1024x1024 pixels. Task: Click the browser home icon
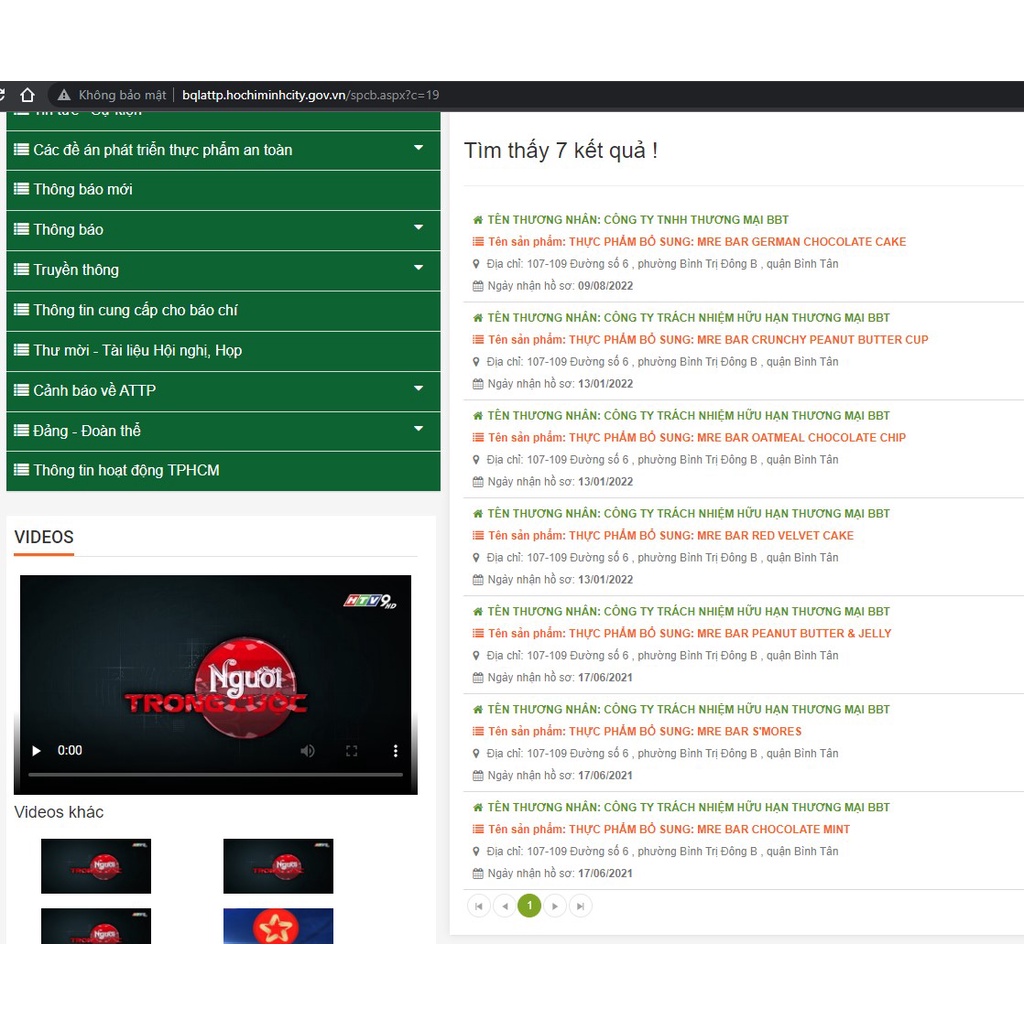pyautogui.click(x=28, y=95)
